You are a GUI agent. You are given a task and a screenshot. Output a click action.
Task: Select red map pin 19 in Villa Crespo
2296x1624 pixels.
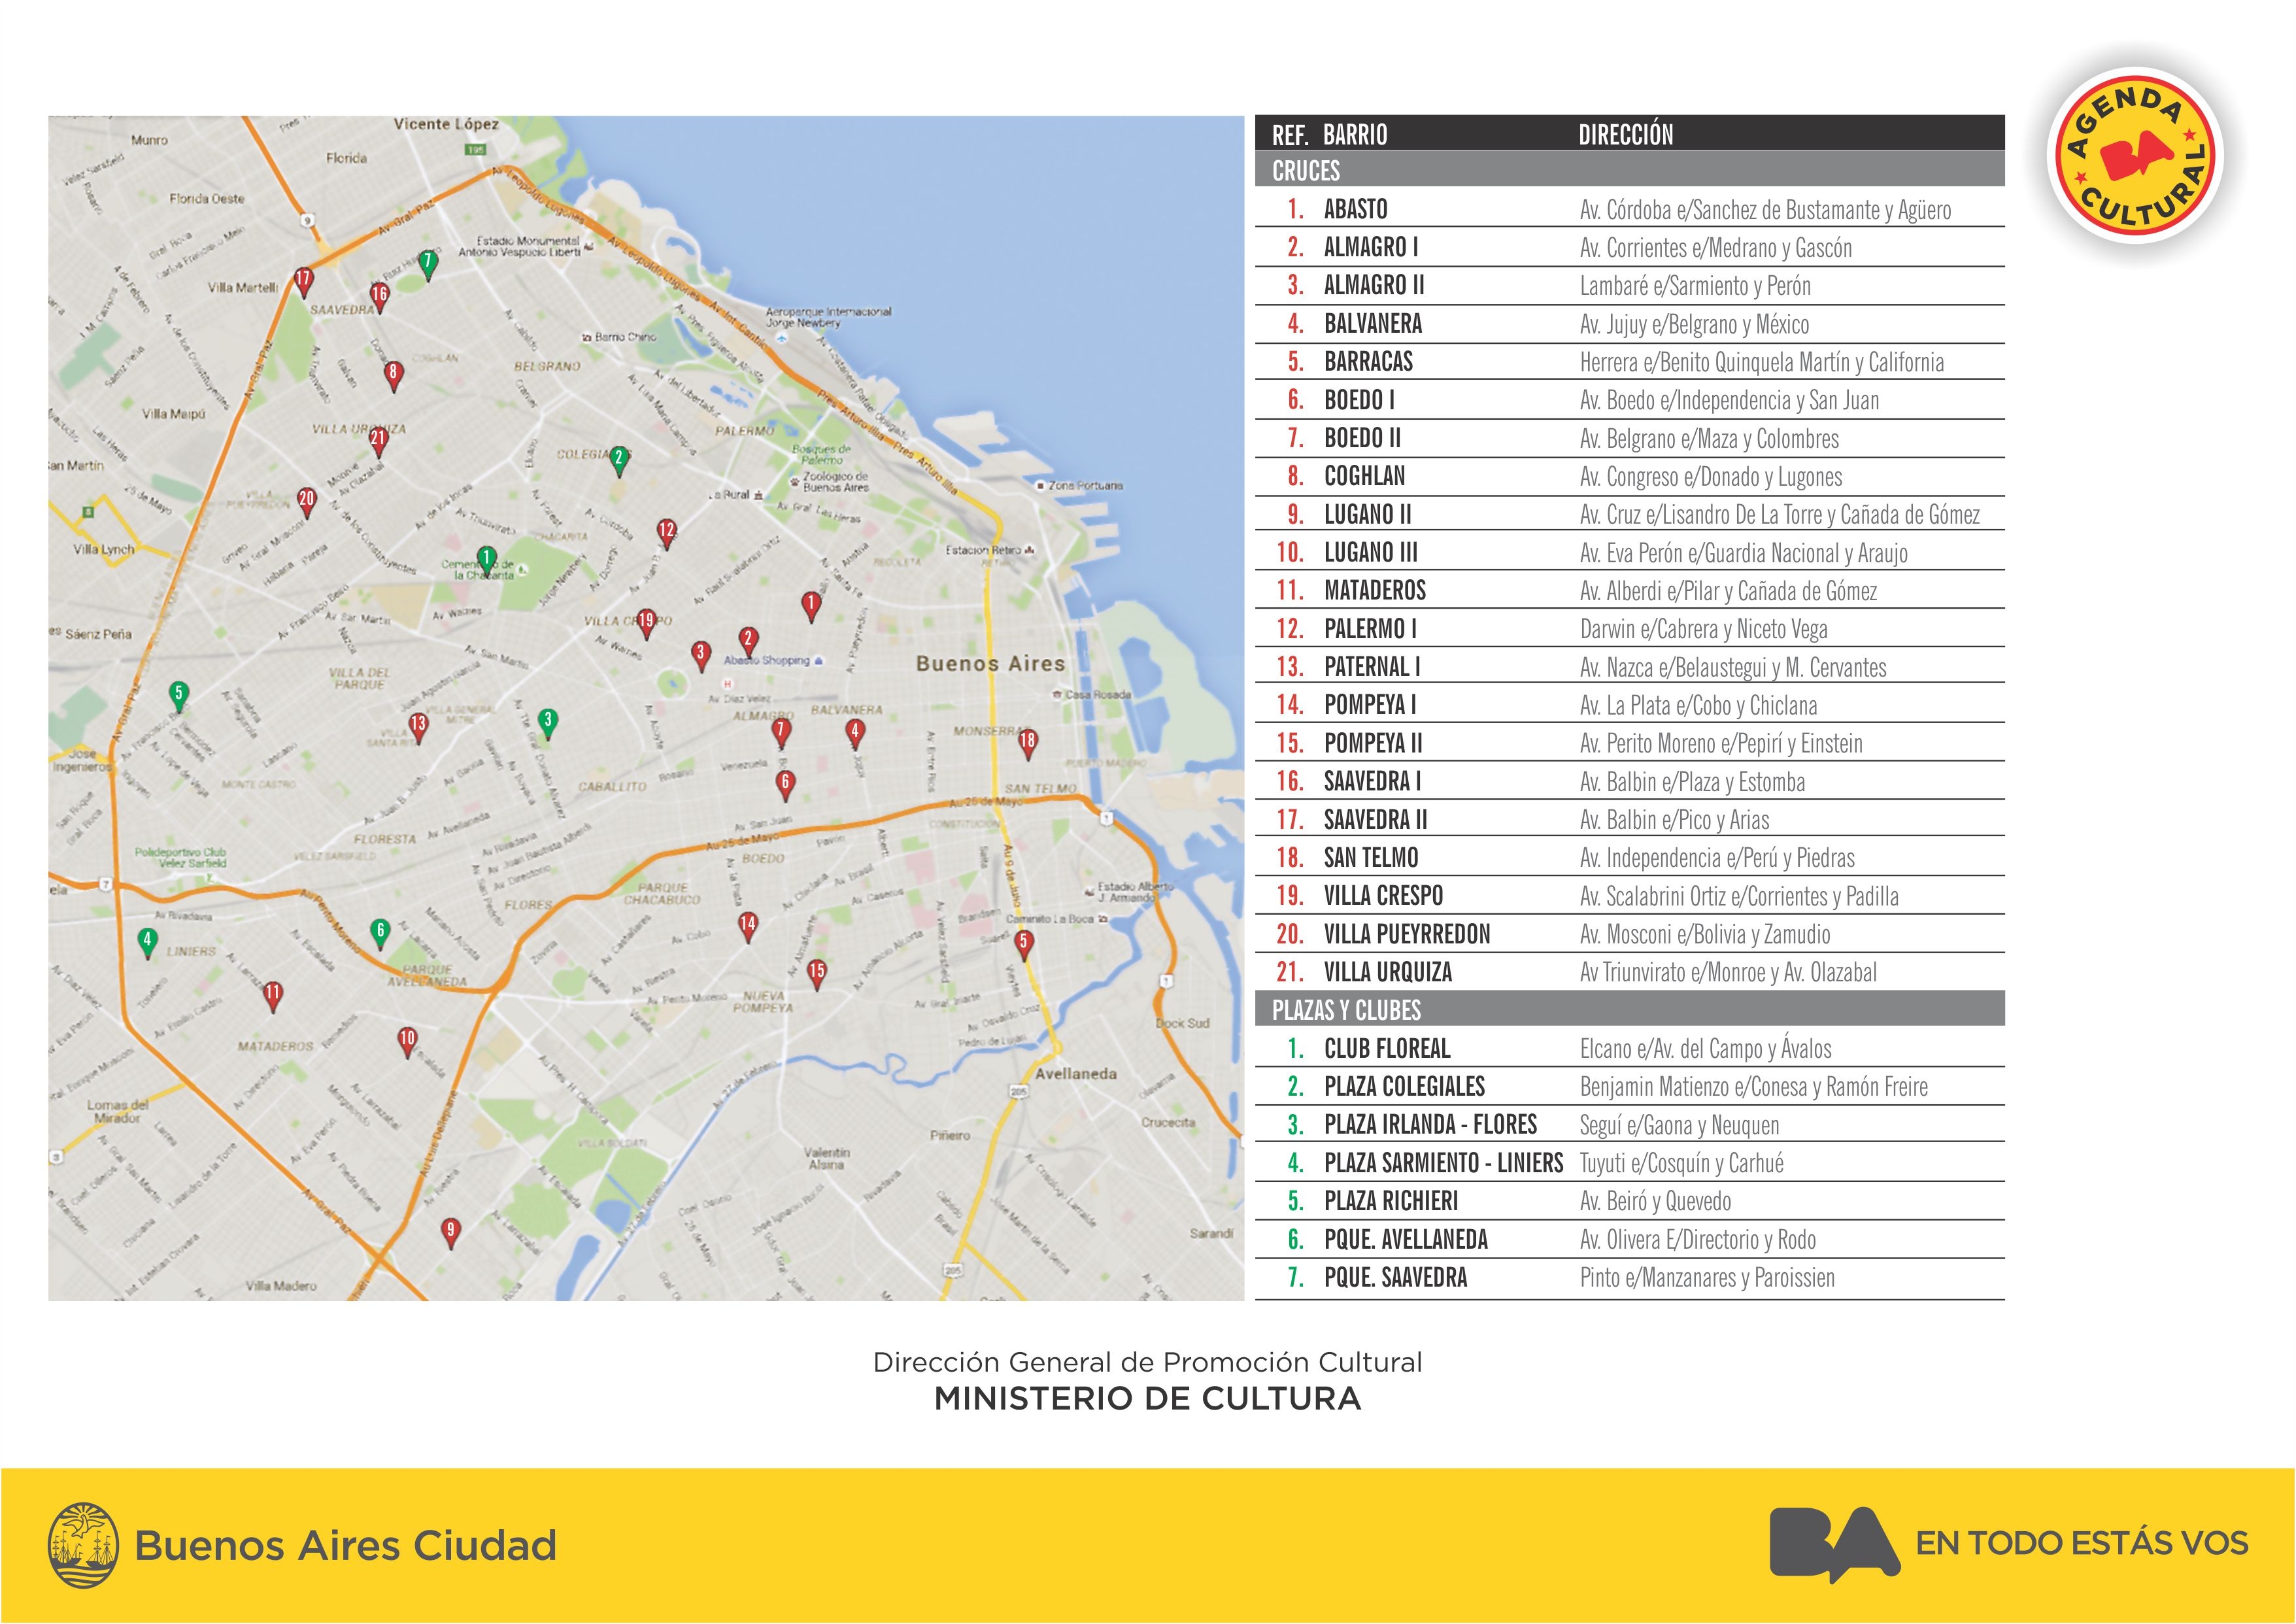pyautogui.click(x=647, y=624)
